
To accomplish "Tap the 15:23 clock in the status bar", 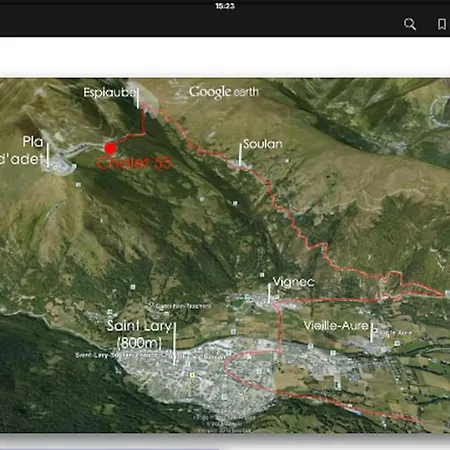I will (x=225, y=6).
